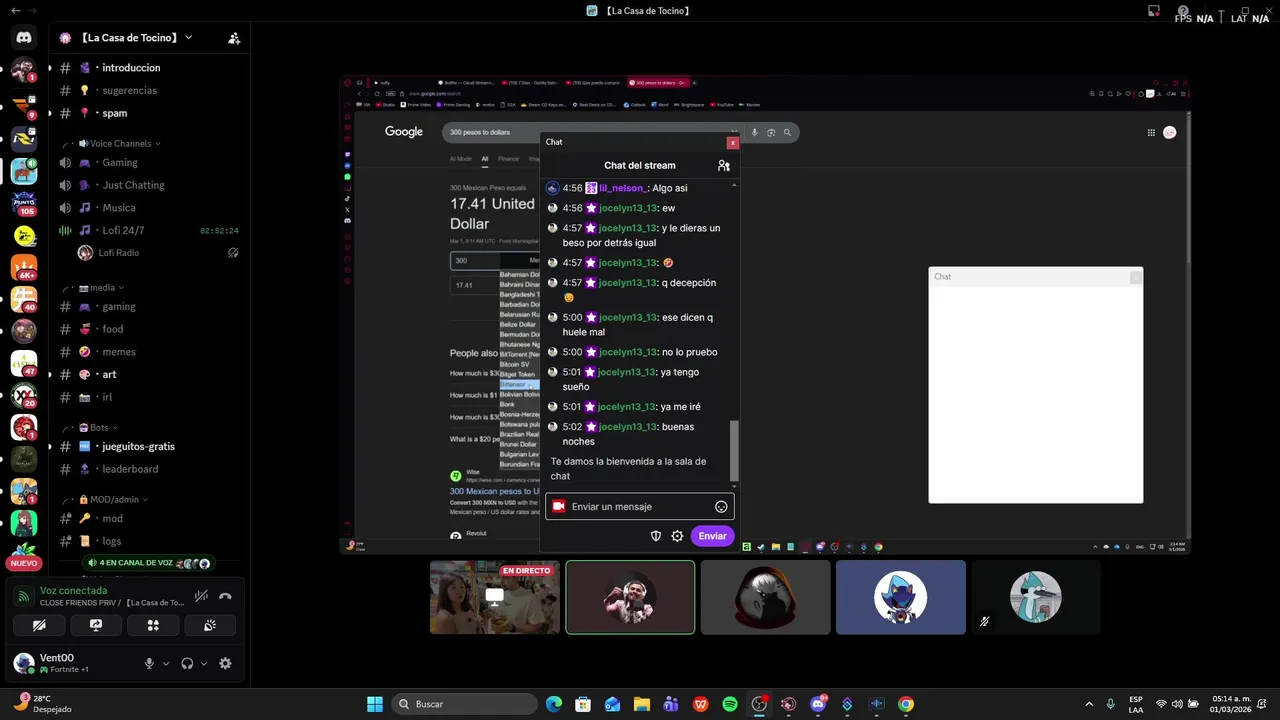Click the Enviar button in stream chat
The image size is (1280, 720).
click(x=712, y=536)
